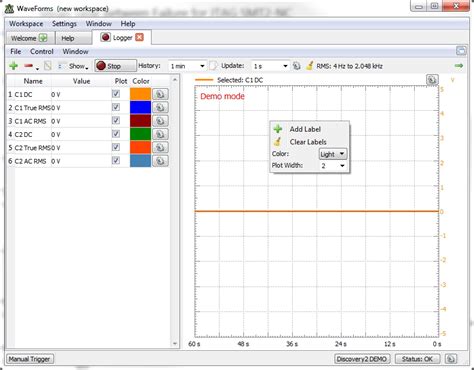Image resolution: width=474 pixels, height=370 pixels.
Task: Open the remove channel dropdown arrow
Action: tap(37, 69)
